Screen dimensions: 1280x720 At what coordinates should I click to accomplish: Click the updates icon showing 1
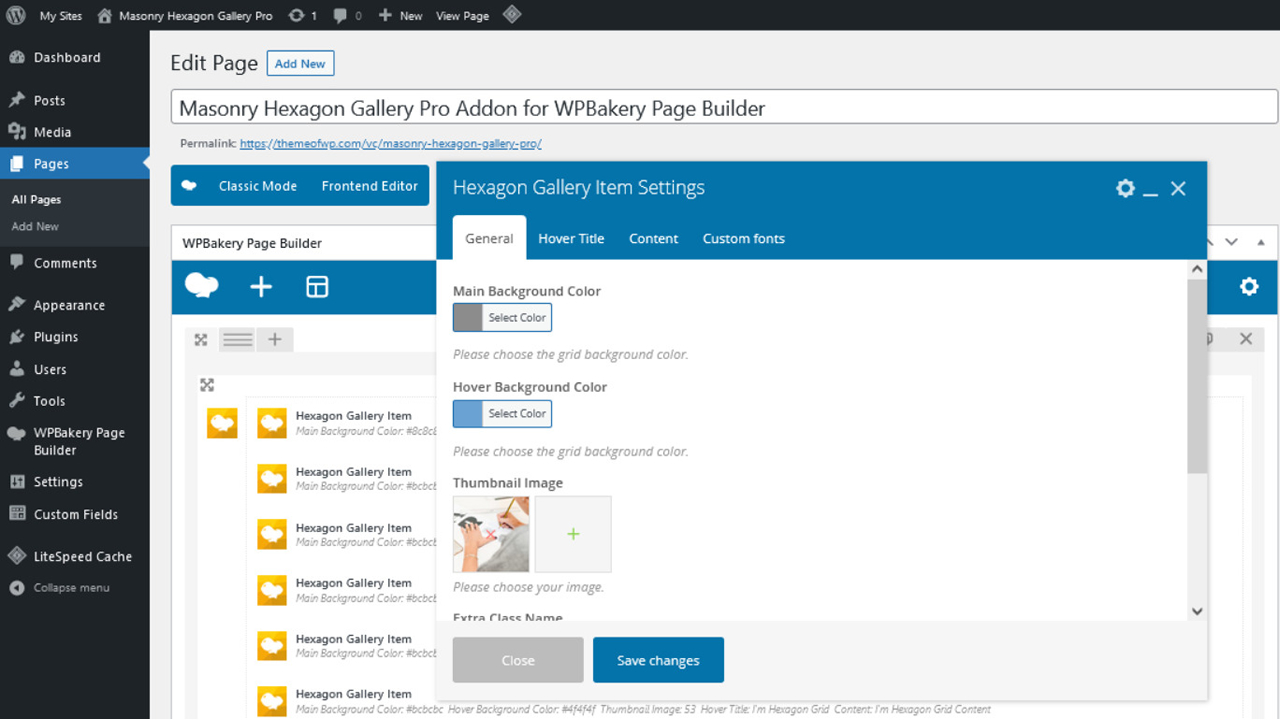[x=303, y=16]
